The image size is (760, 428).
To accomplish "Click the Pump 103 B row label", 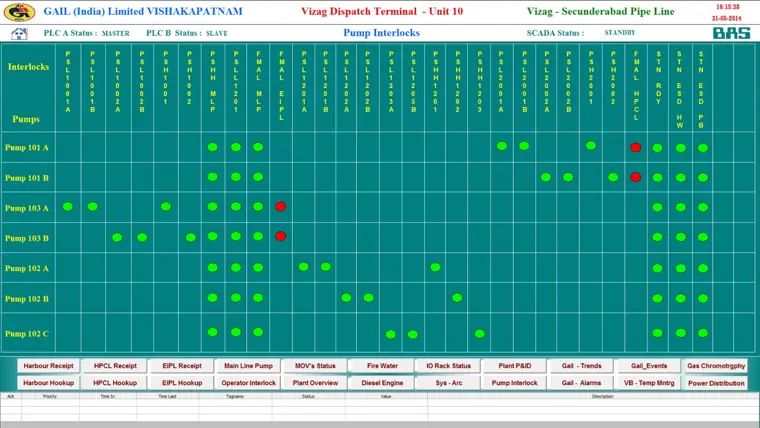I will [27, 238].
